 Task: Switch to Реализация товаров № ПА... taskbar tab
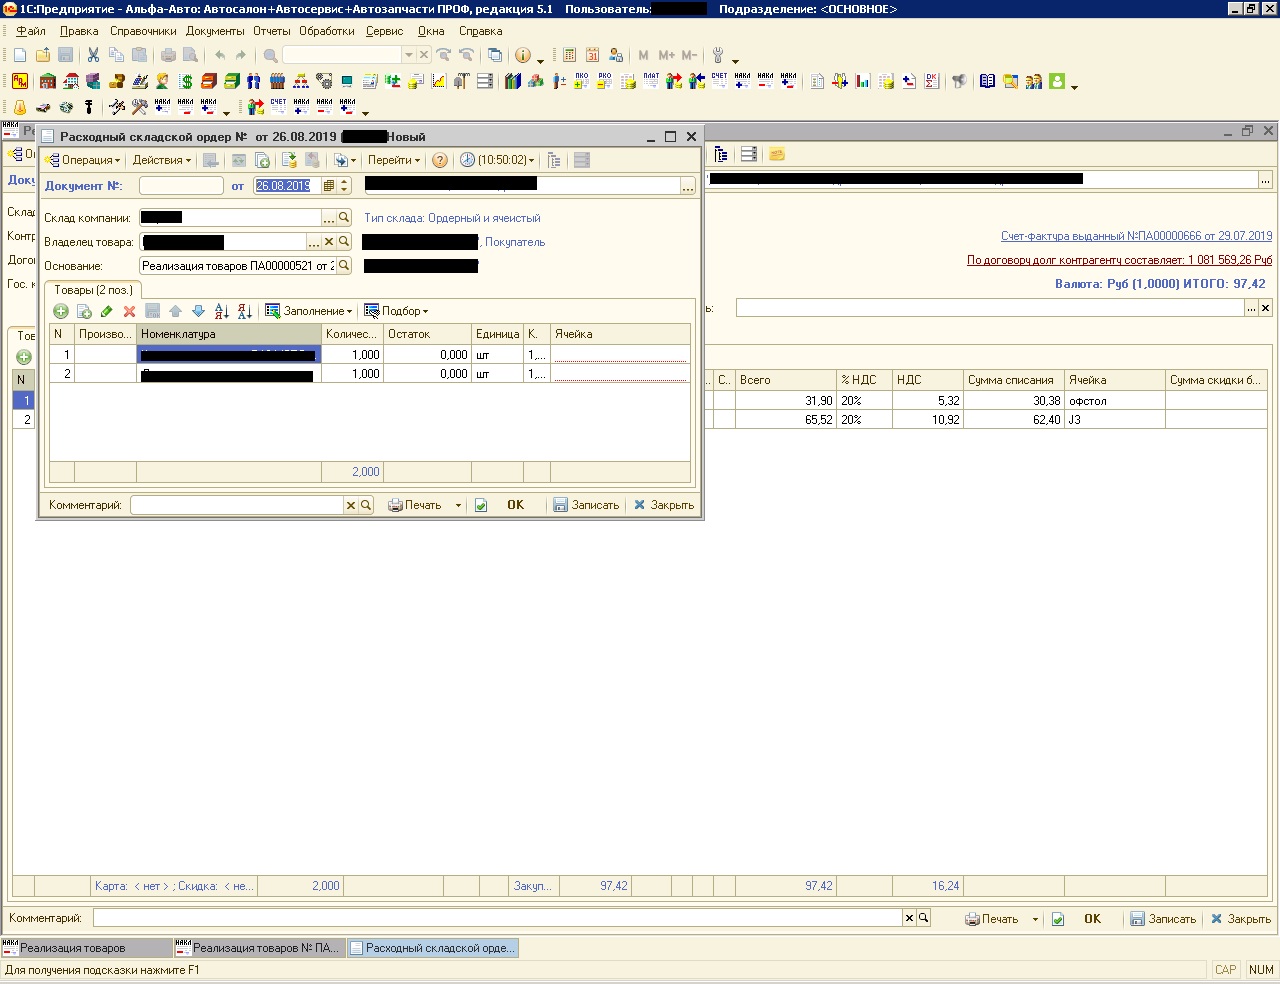[258, 948]
